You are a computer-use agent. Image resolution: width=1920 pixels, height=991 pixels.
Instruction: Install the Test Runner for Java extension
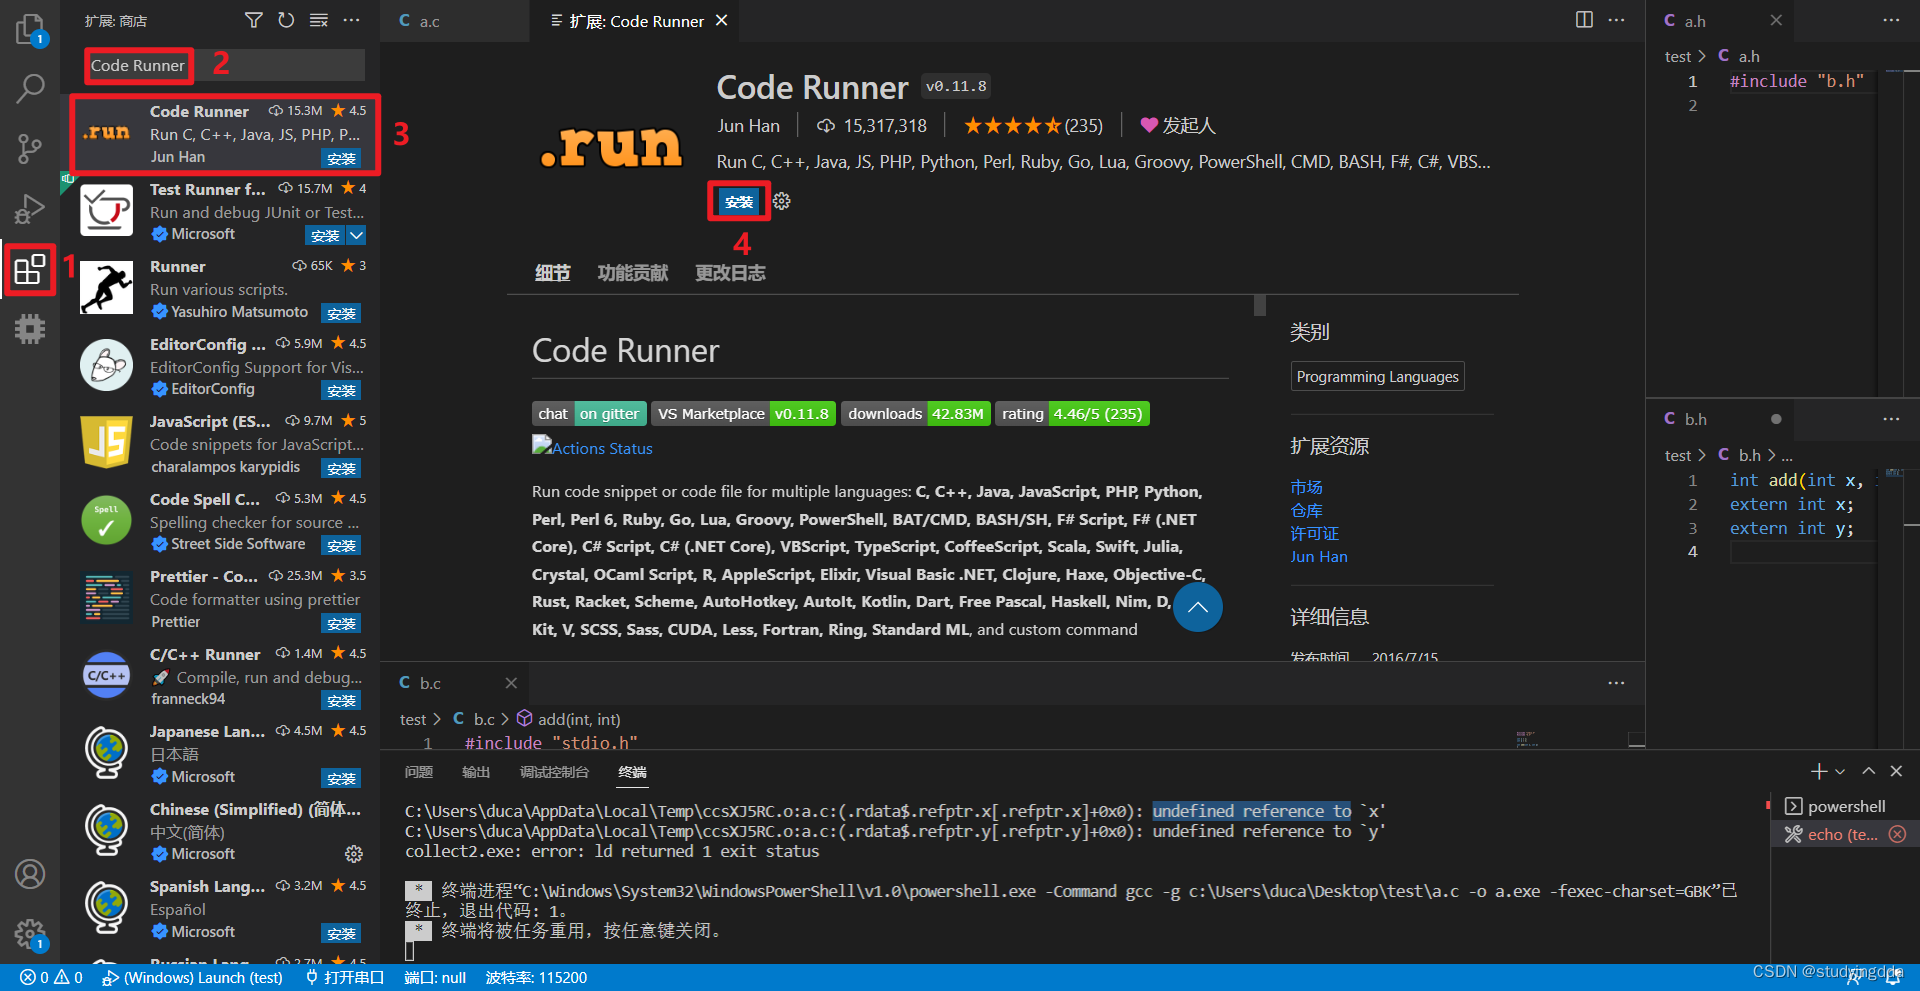[x=325, y=235]
